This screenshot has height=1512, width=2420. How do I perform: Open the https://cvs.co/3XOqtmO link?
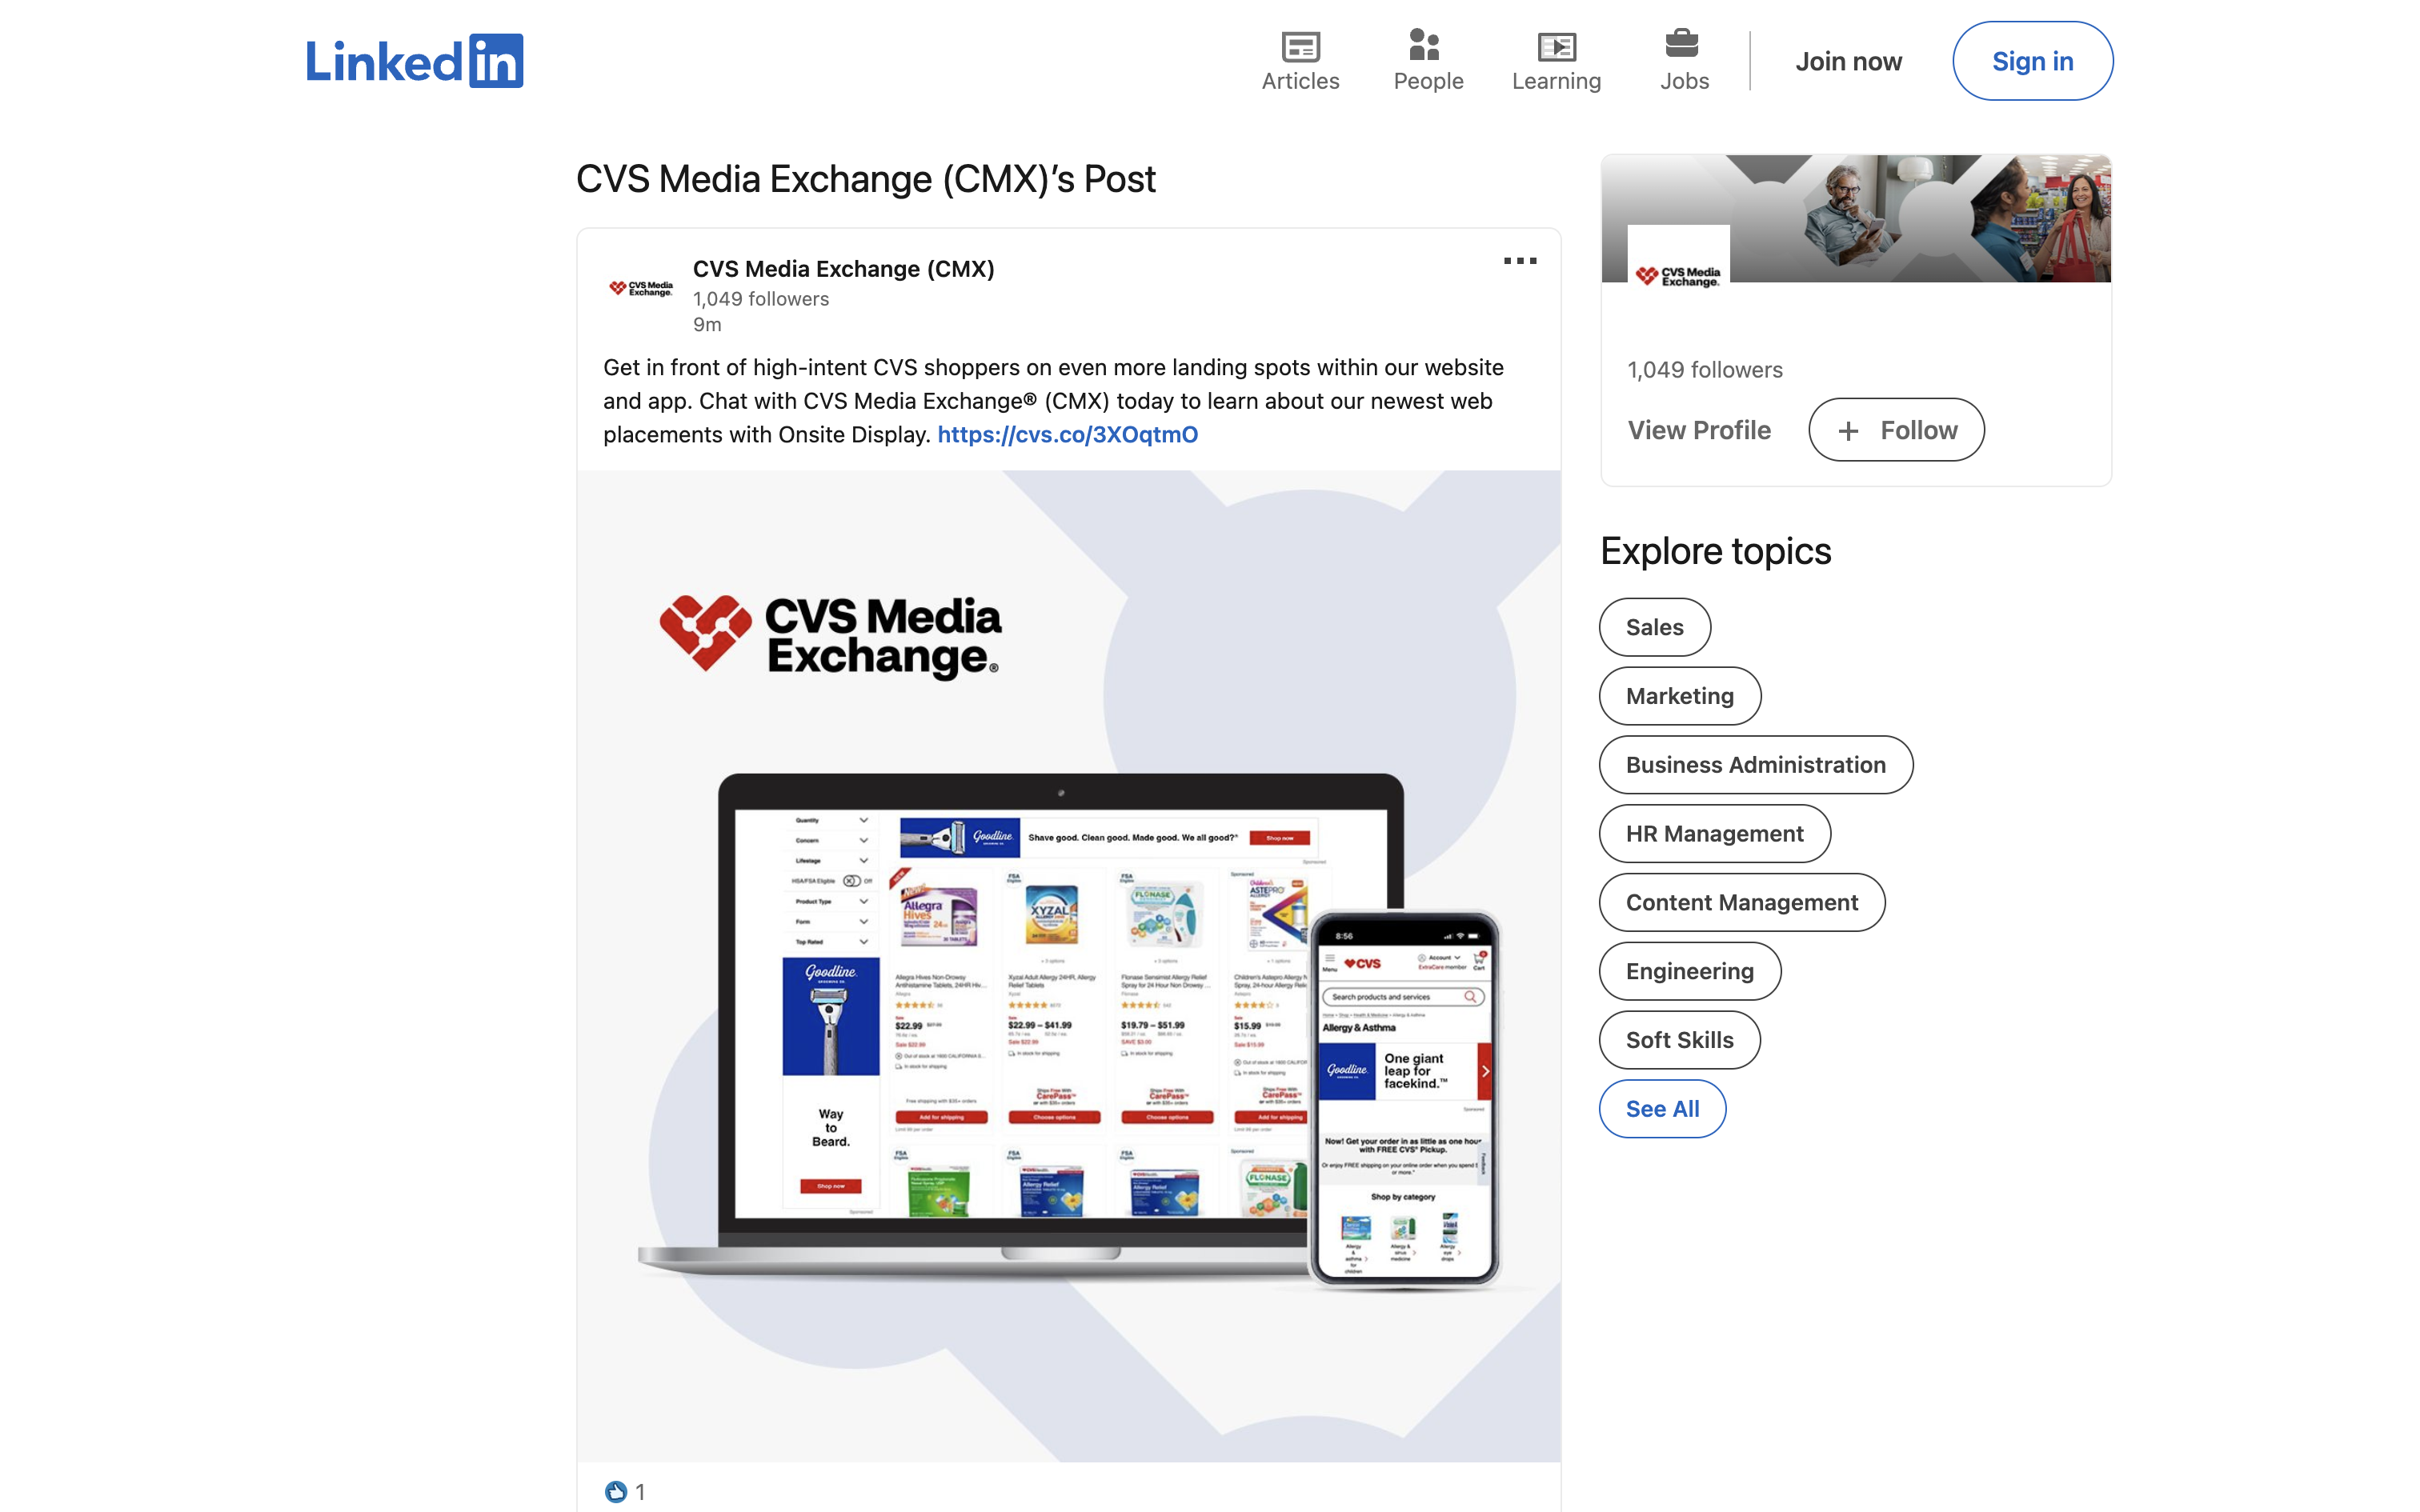point(1067,434)
